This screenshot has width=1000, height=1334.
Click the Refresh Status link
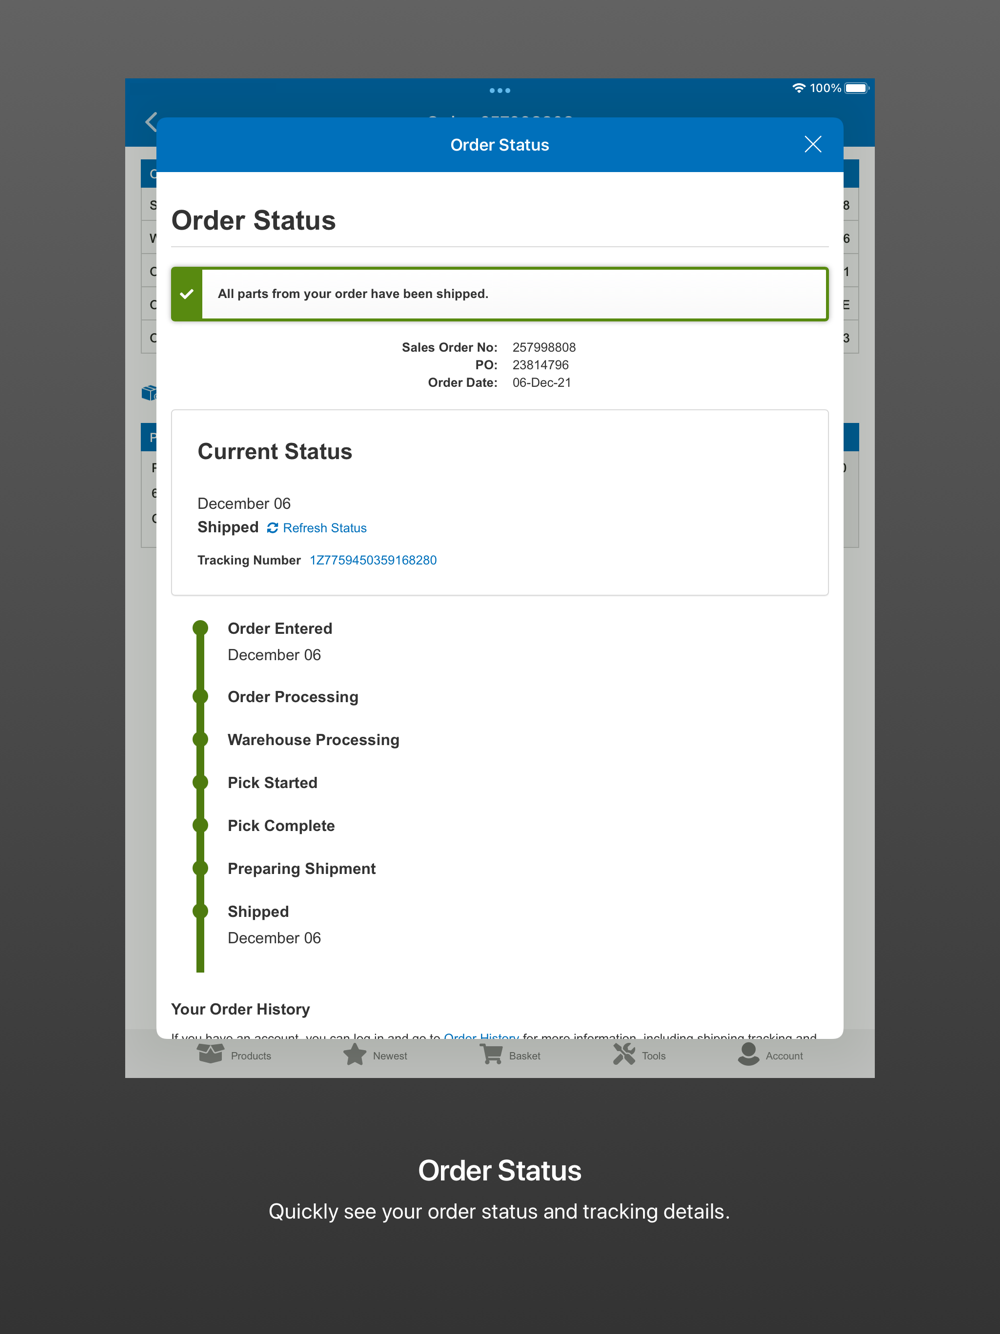pos(324,528)
